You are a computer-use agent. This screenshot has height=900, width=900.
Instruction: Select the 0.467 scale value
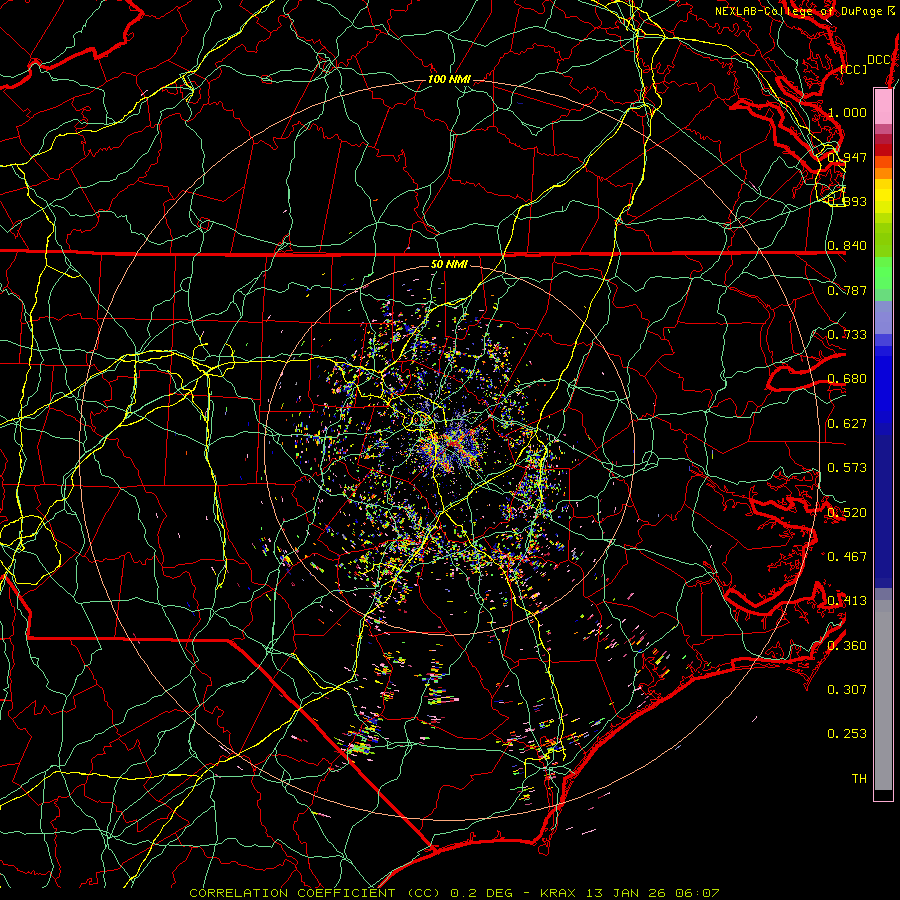point(847,557)
